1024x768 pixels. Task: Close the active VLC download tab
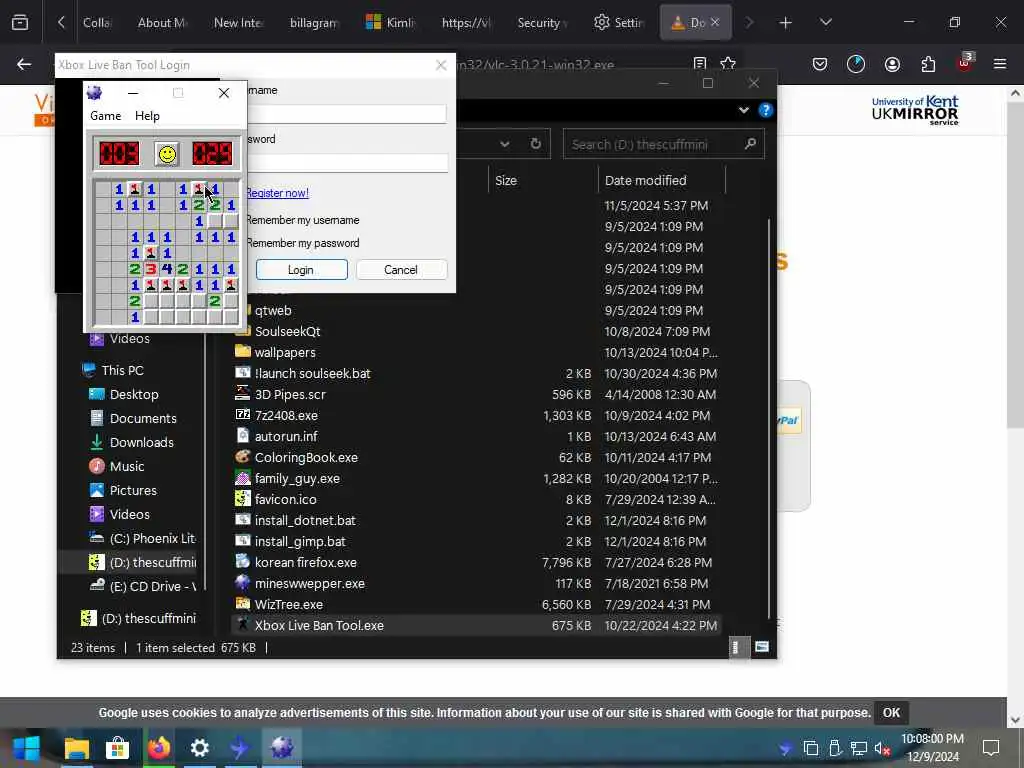click(x=715, y=22)
